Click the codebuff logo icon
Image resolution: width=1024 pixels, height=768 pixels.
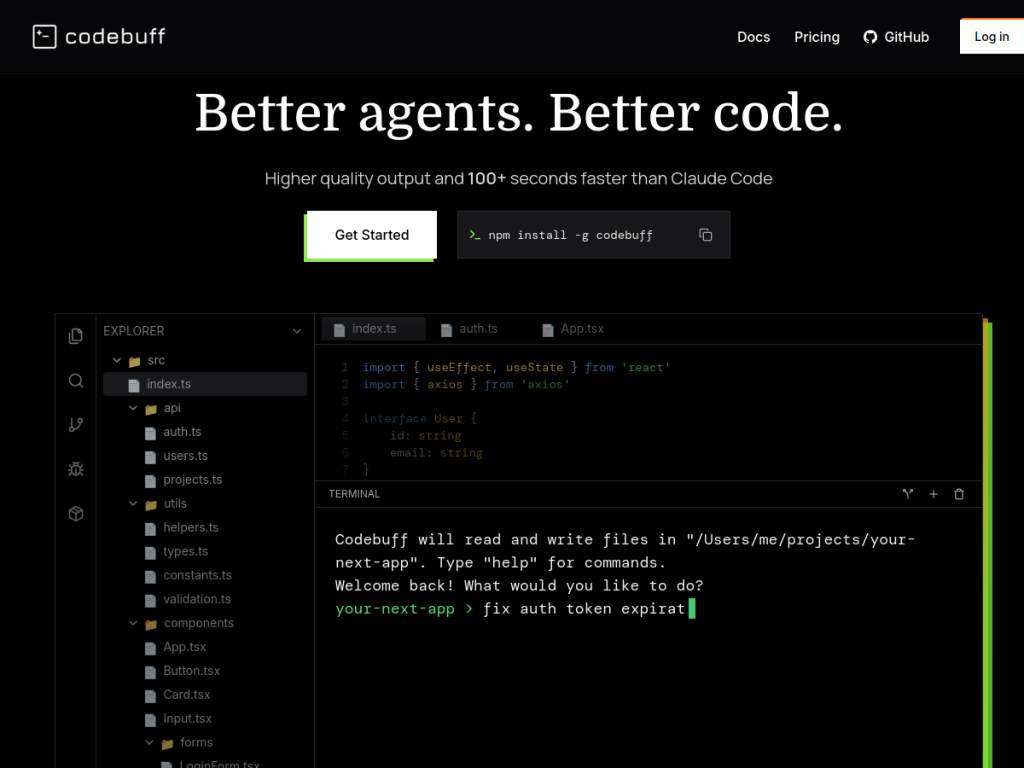click(x=44, y=37)
